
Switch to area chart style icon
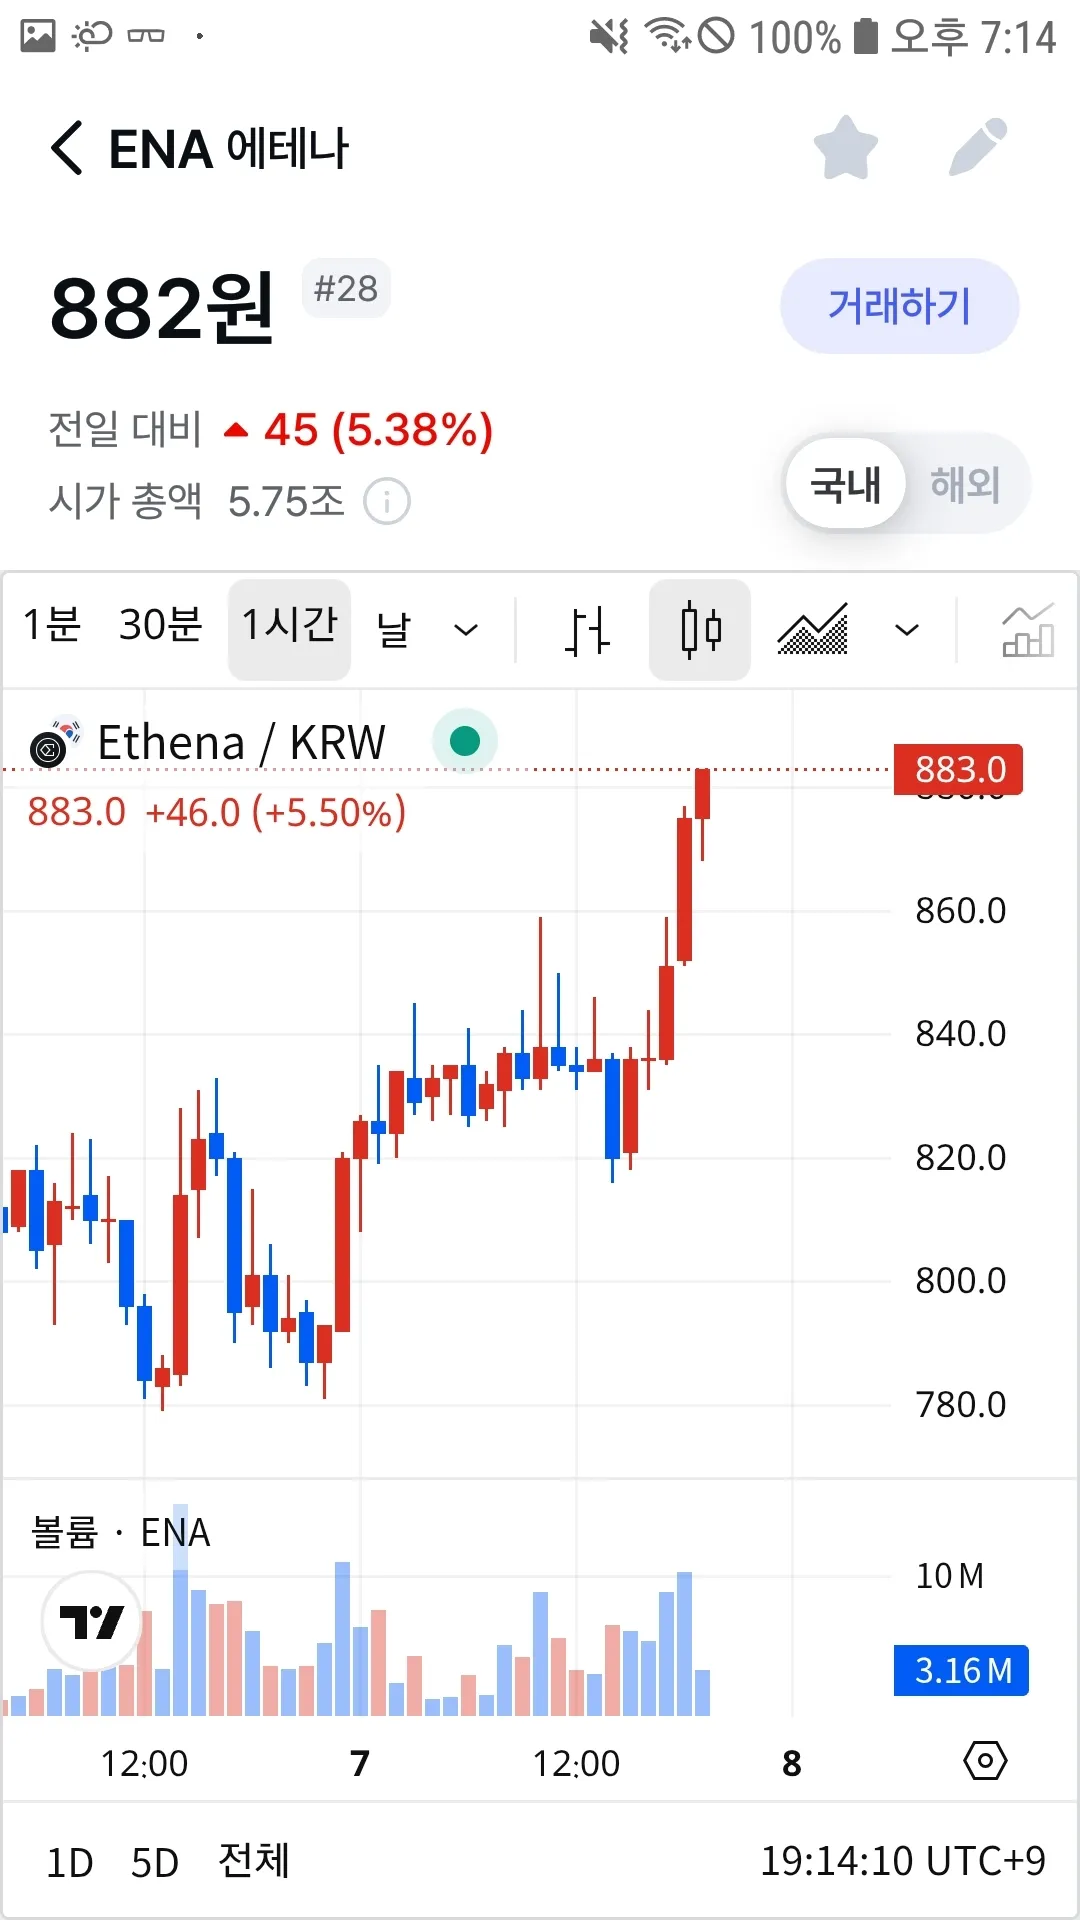813,630
